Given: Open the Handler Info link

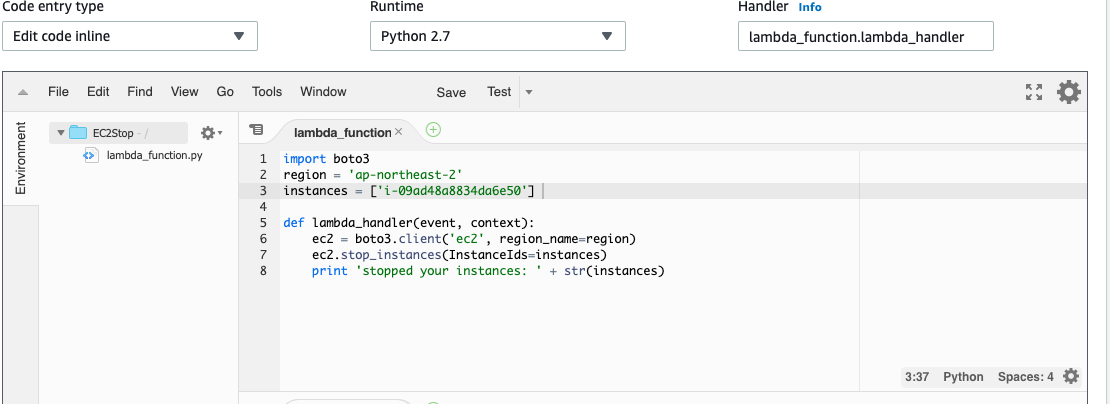Looking at the screenshot, I should tap(810, 7).
